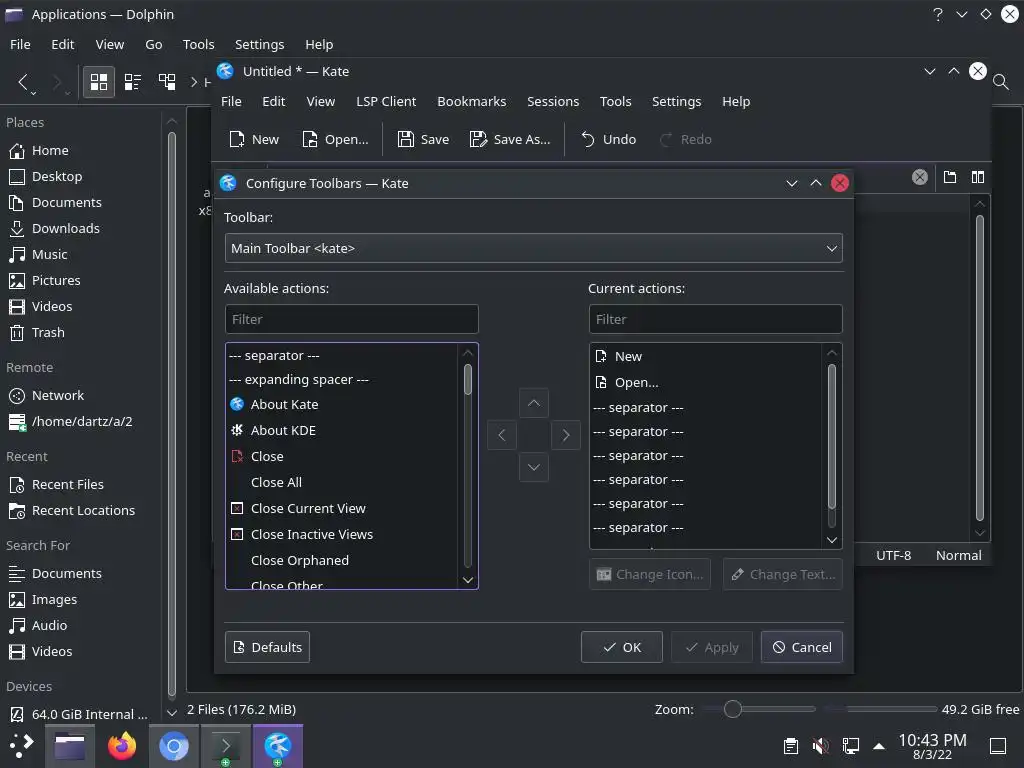The width and height of the screenshot is (1024, 768).
Task: Click New in Kate's main toolbar
Action: [x=254, y=139]
